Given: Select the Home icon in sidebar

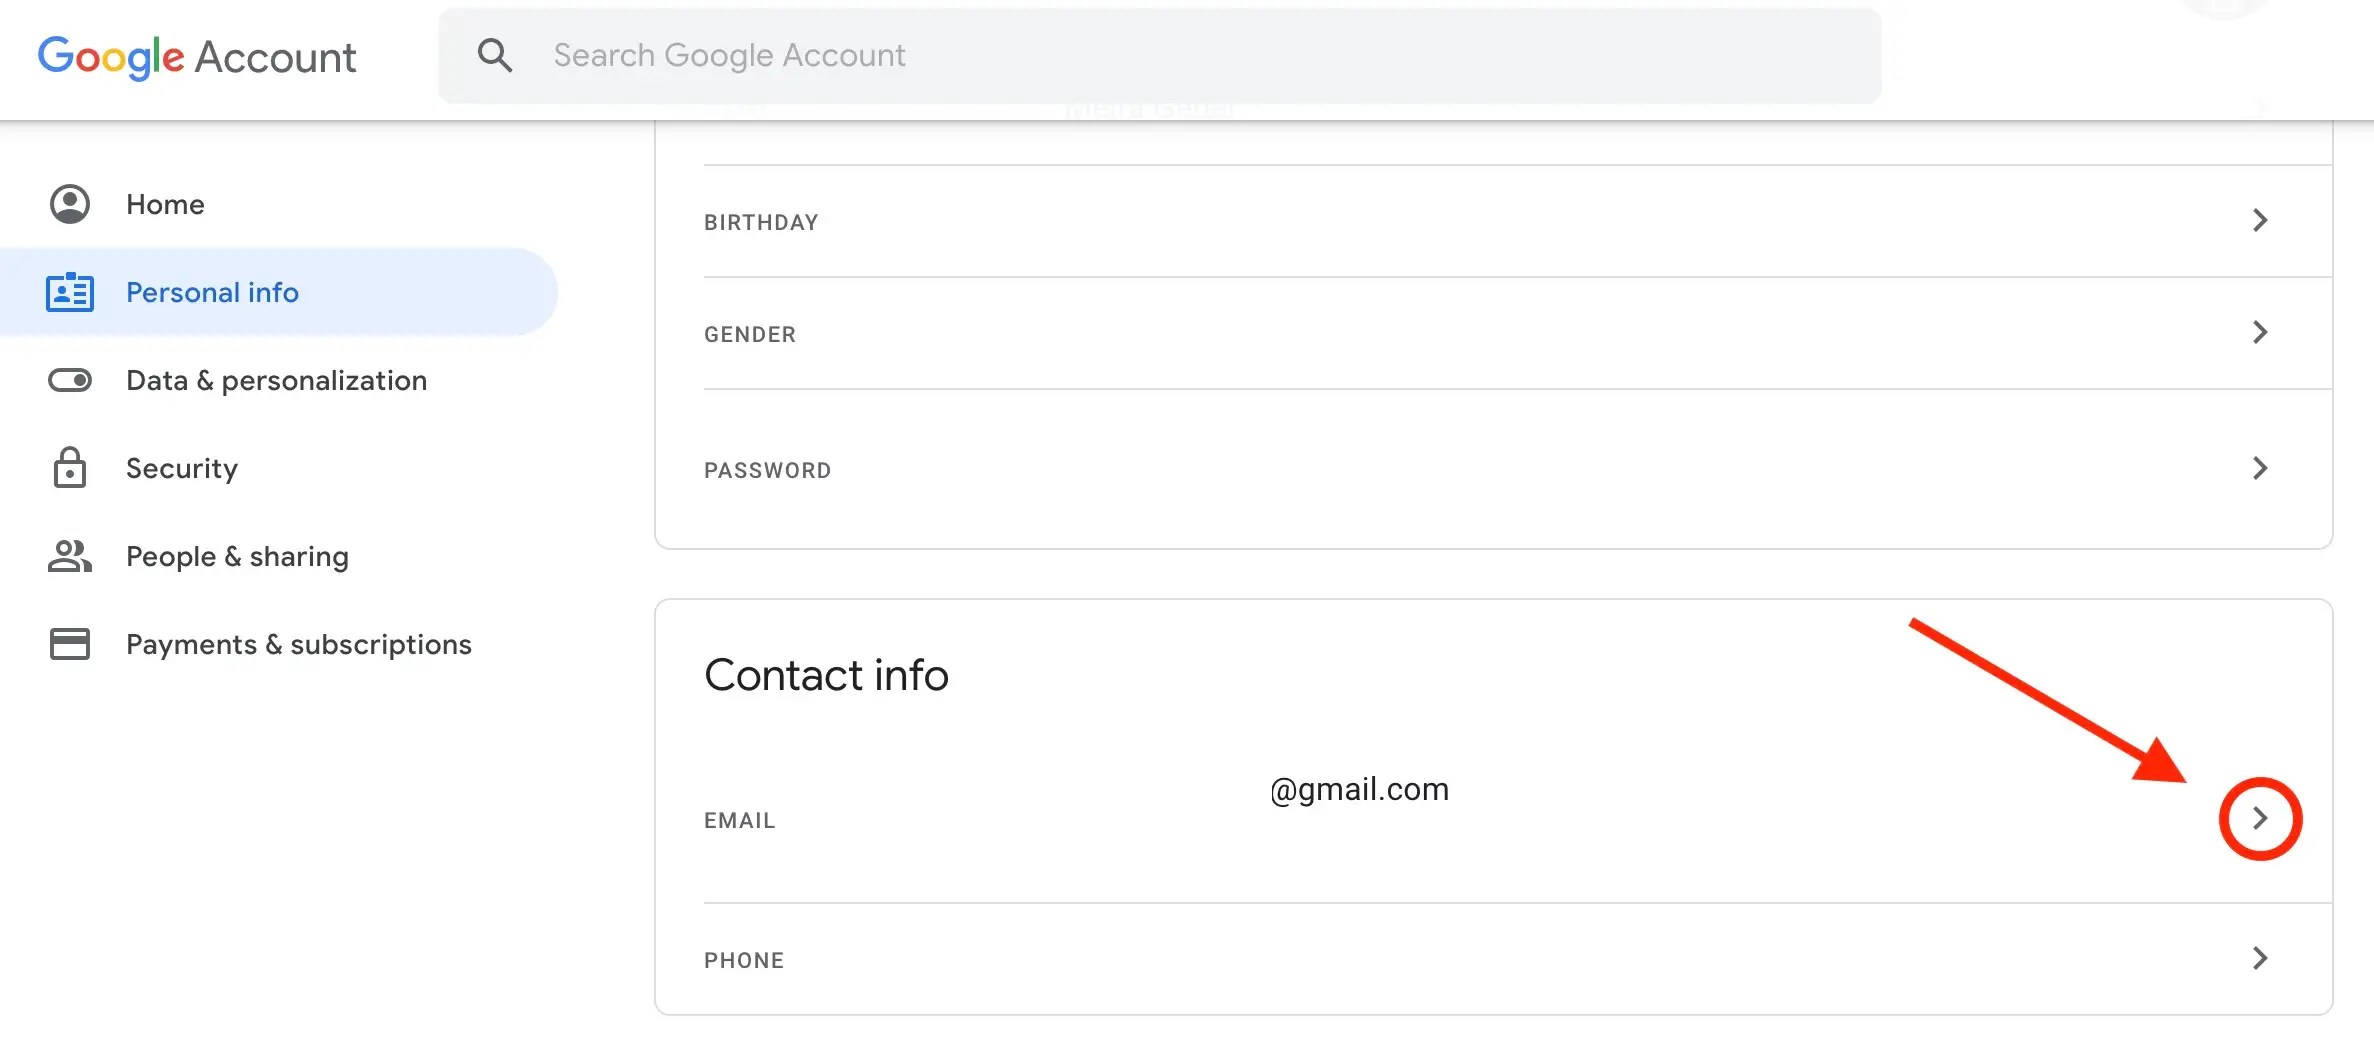Looking at the screenshot, I should pos(68,204).
